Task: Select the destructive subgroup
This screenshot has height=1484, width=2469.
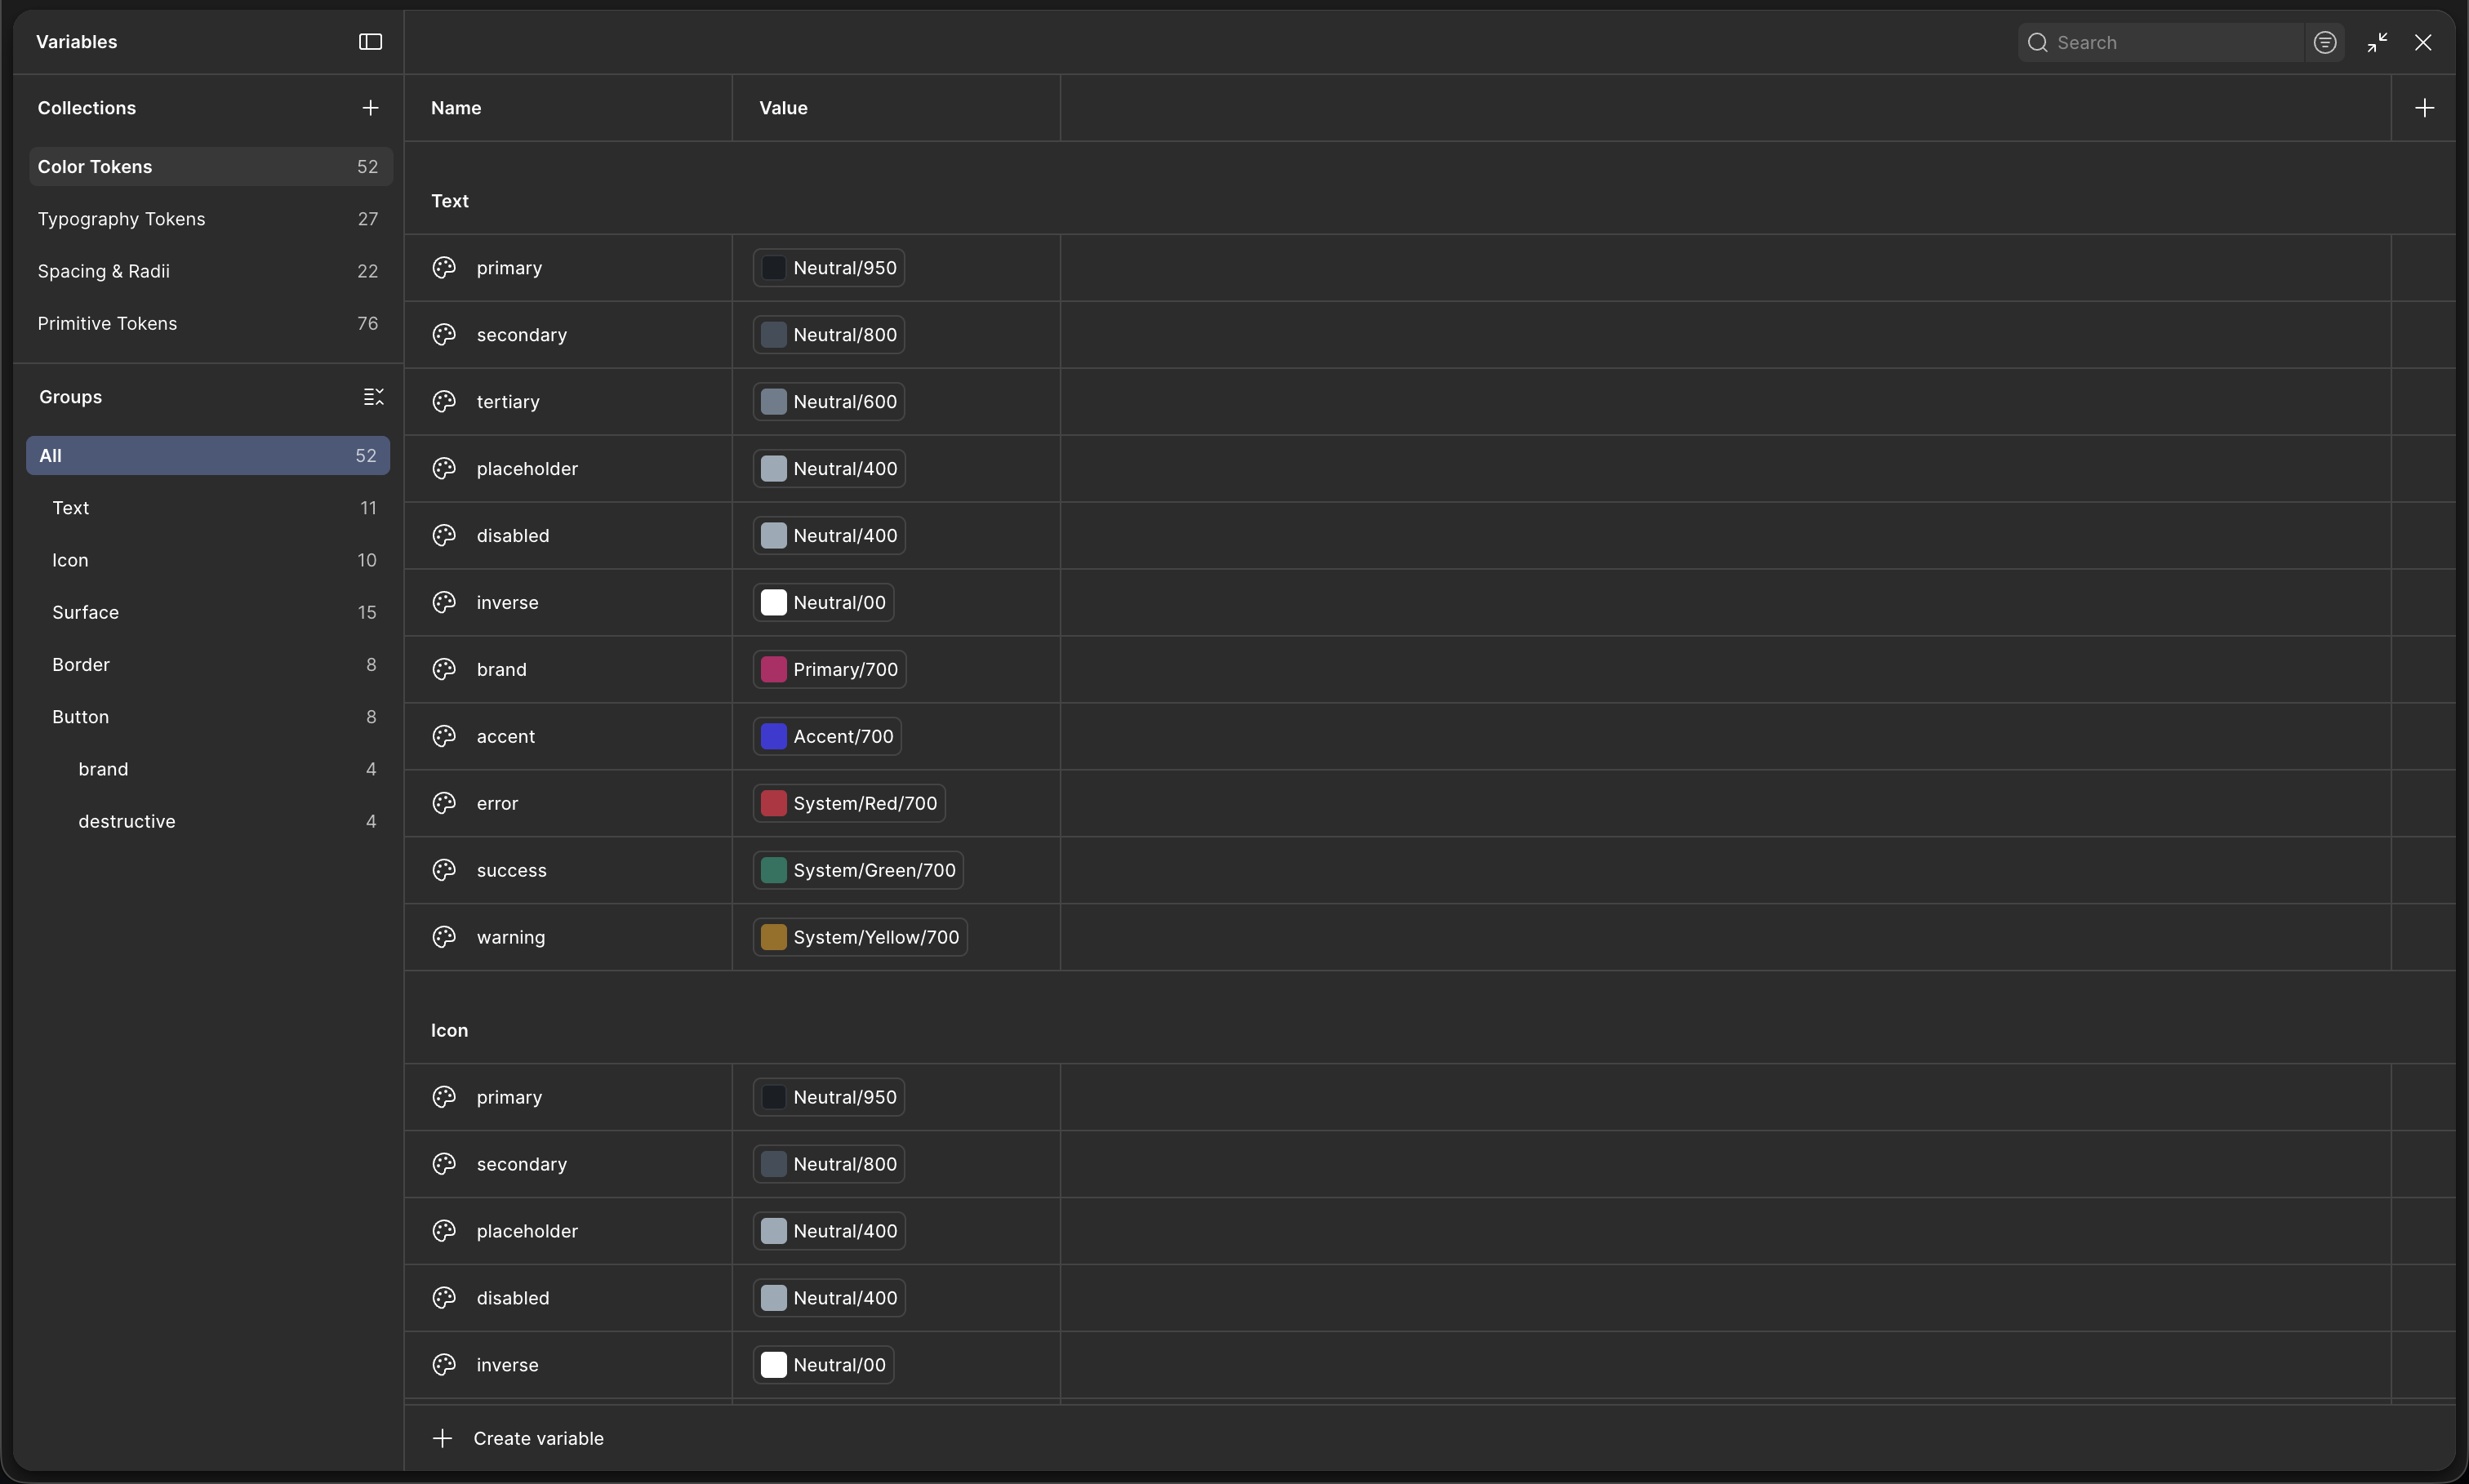Action: [208, 822]
